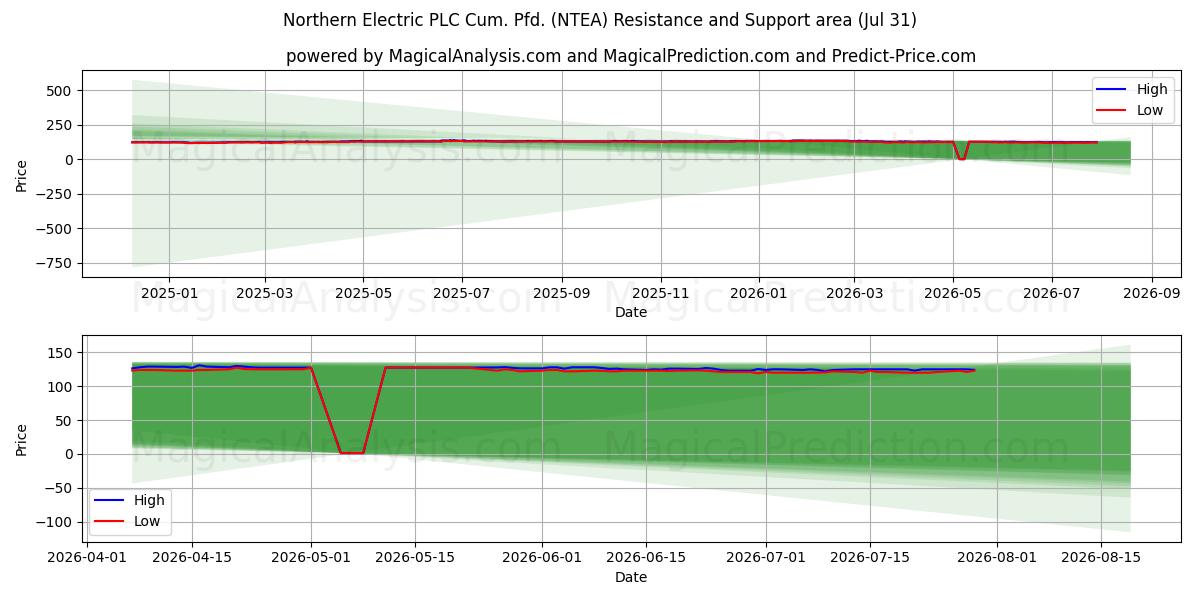Viewport: 1200px width, 600px height.
Task: Click the '2026-07' tick label on top chart
Action: pyautogui.click(x=1051, y=292)
